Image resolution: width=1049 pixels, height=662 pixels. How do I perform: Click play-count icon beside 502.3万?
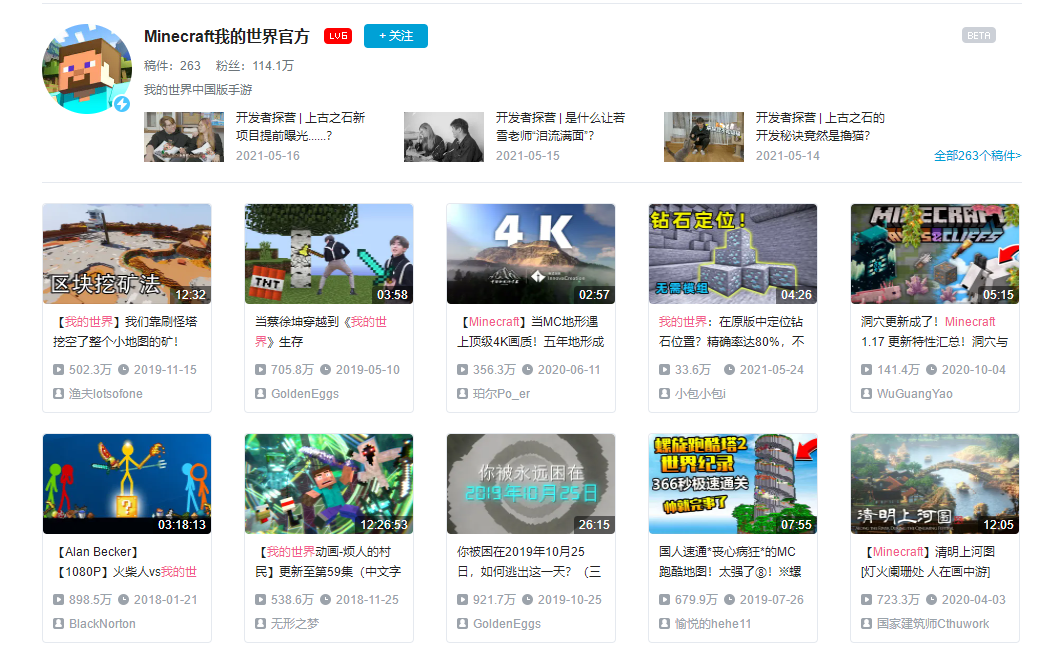coord(59,369)
